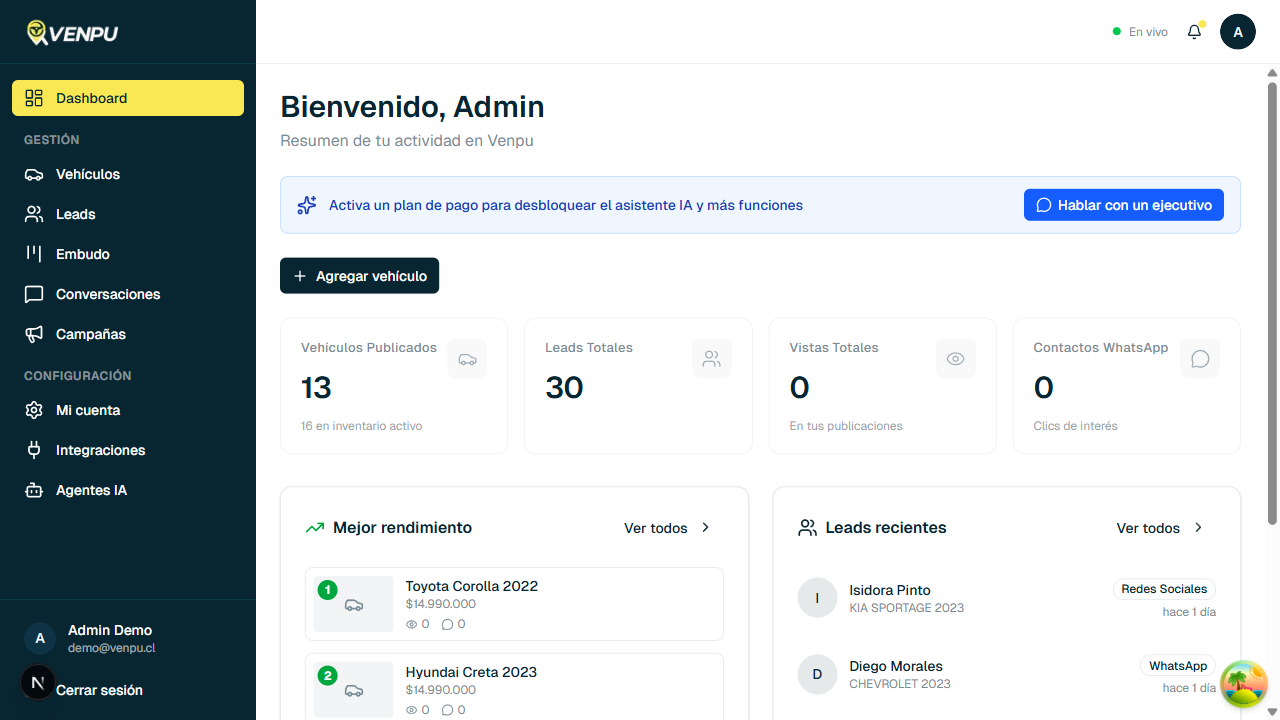This screenshot has height=720, width=1280.
Task: Open the Embudo funnel icon
Action: 32,254
